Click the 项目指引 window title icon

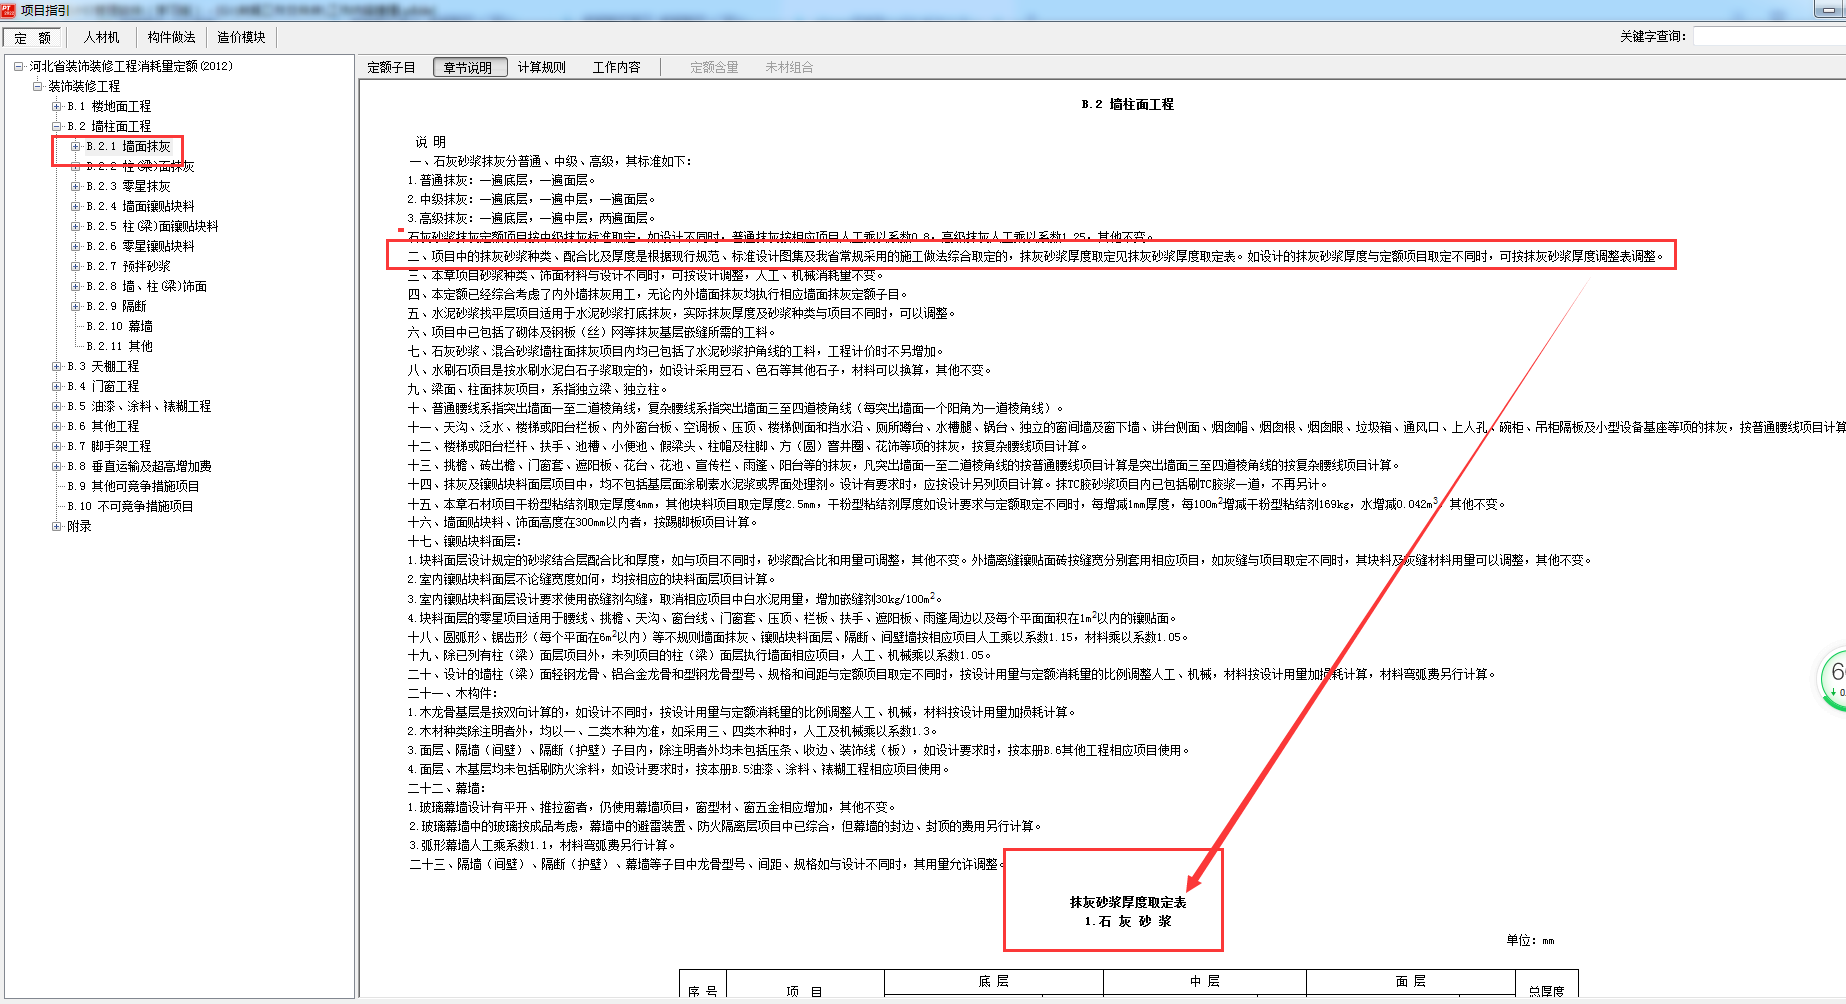coord(9,10)
